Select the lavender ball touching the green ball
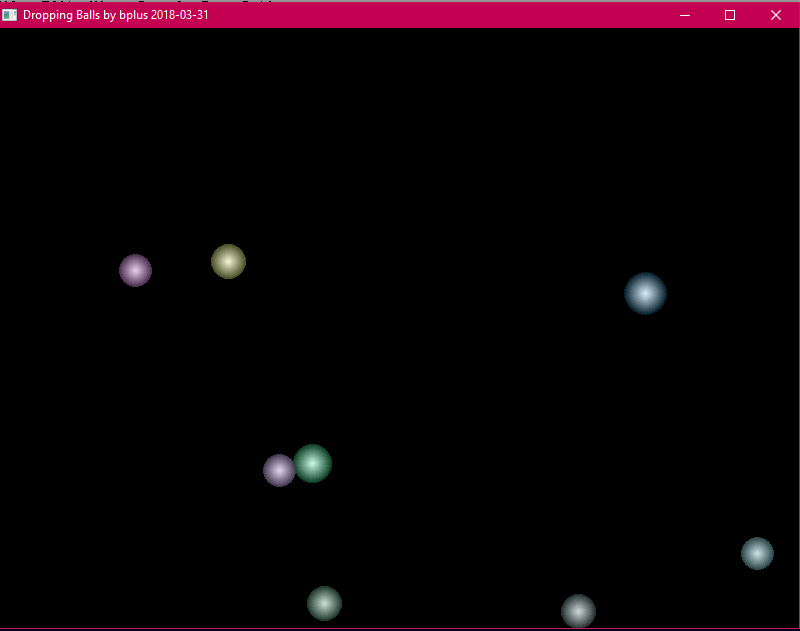The image size is (800, 631). coord(278,470)
